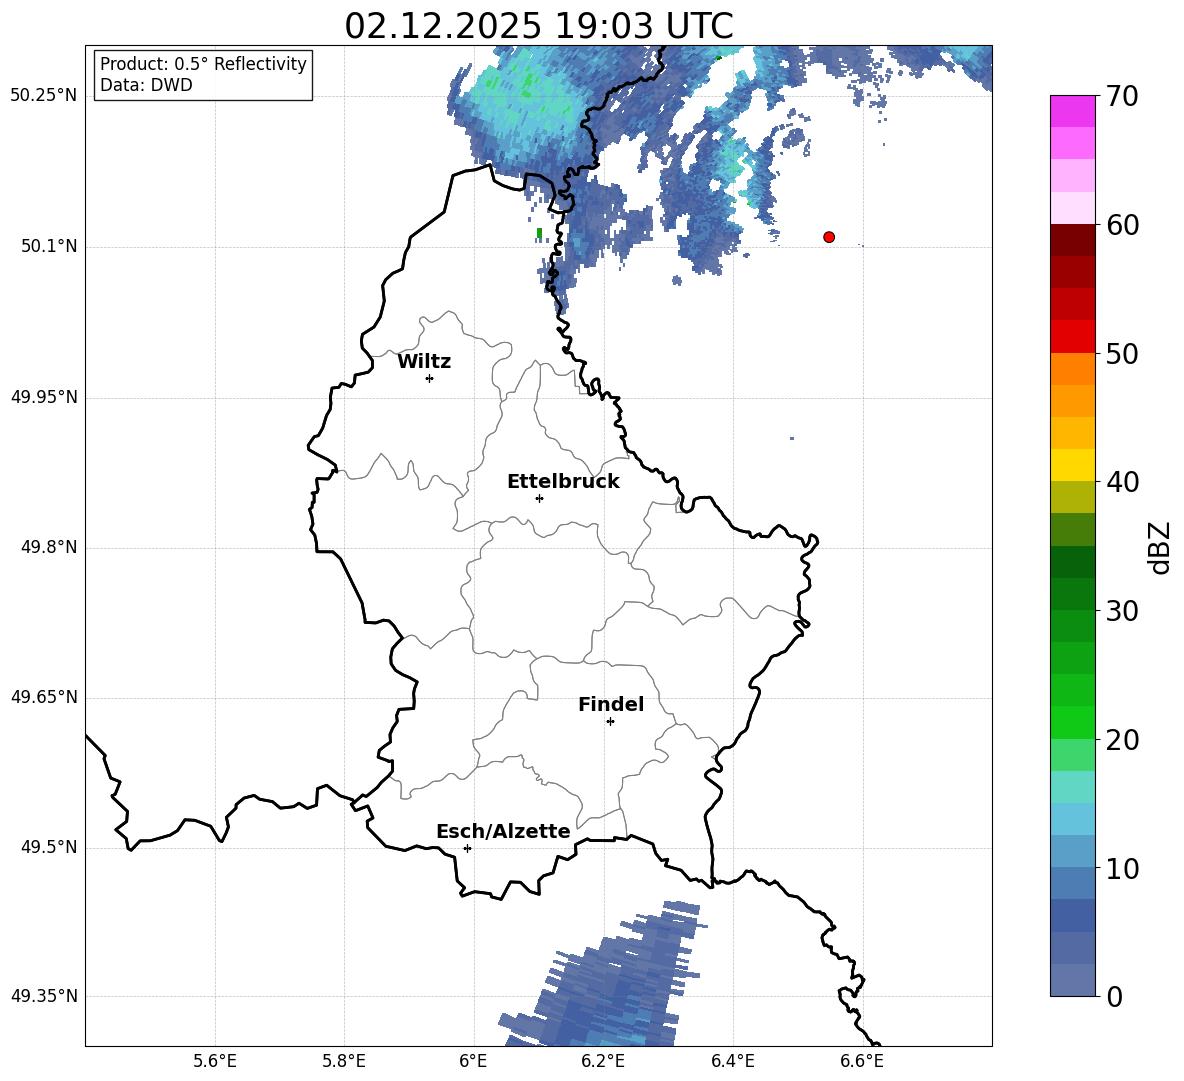Click the 49.95°N latitude label
The image size is (1184, 1081).
(x=44, y=397)
